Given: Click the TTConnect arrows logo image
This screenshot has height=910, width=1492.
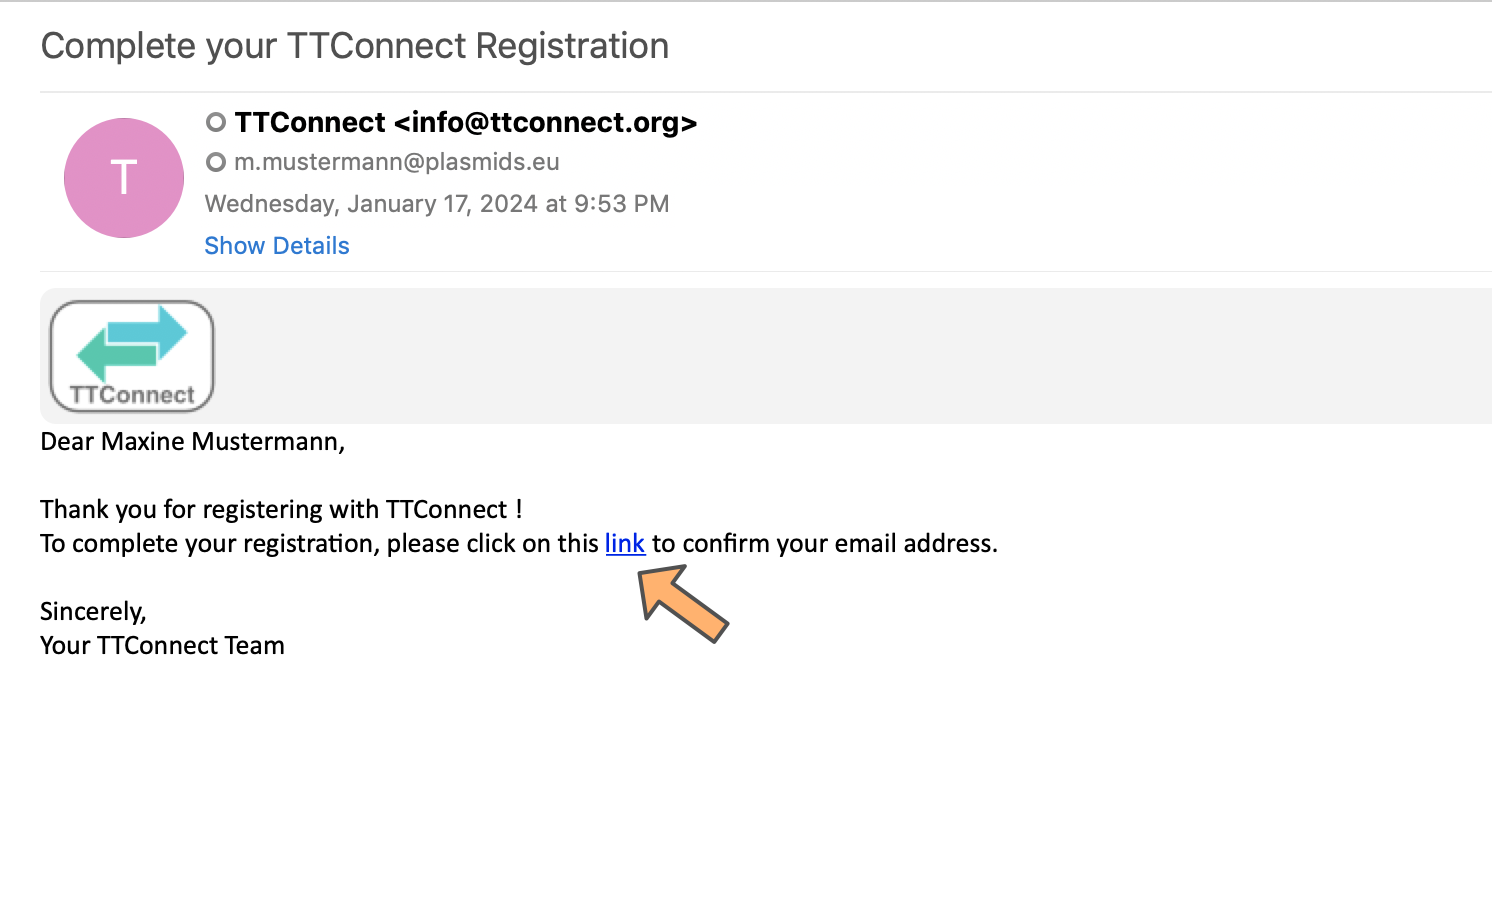Looking at the screenshot, I should click(132, 356).
